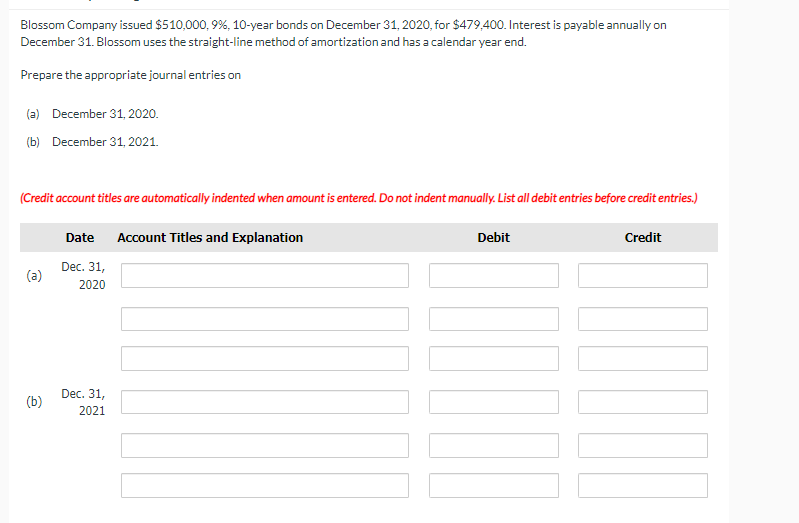Viewport: 799px width, 523px height.
Task: Select the credit field in entry (a) second row
Action: coord(643,319)
